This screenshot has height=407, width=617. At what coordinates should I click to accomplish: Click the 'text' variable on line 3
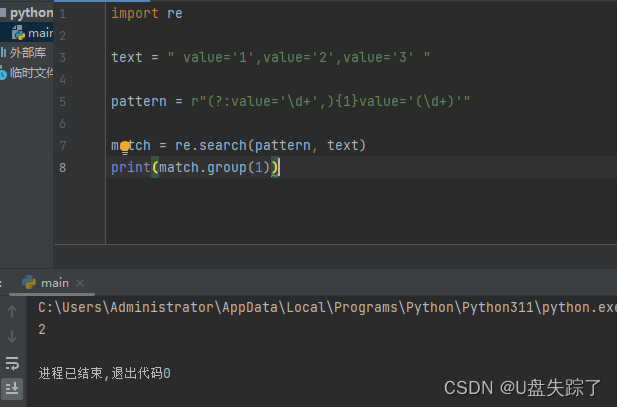tap(127, 57)
